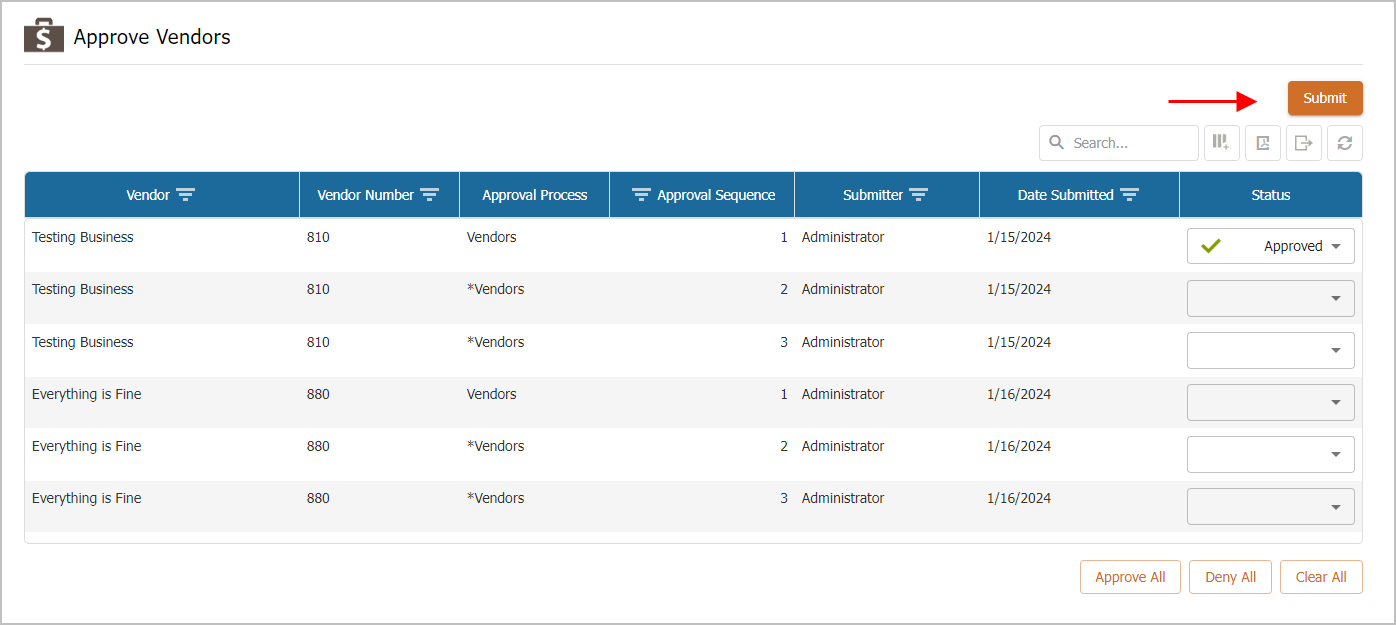Screen dimensions: 1396x625
Task: Click the Date Submitted filter icon
Action: [x=1129, y=195]
